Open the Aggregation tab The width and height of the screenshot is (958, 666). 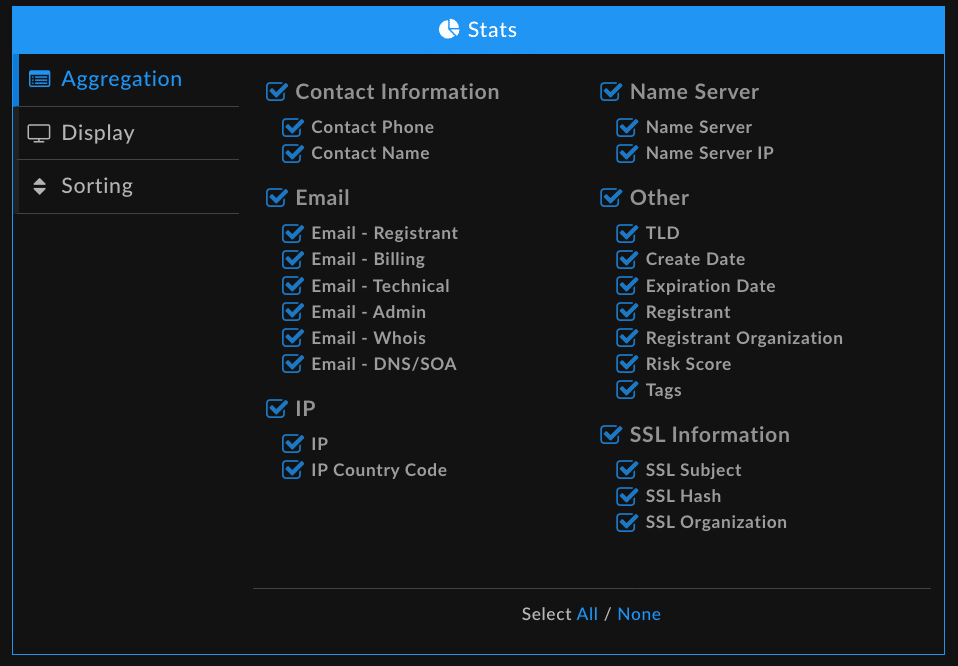[128, 79]
